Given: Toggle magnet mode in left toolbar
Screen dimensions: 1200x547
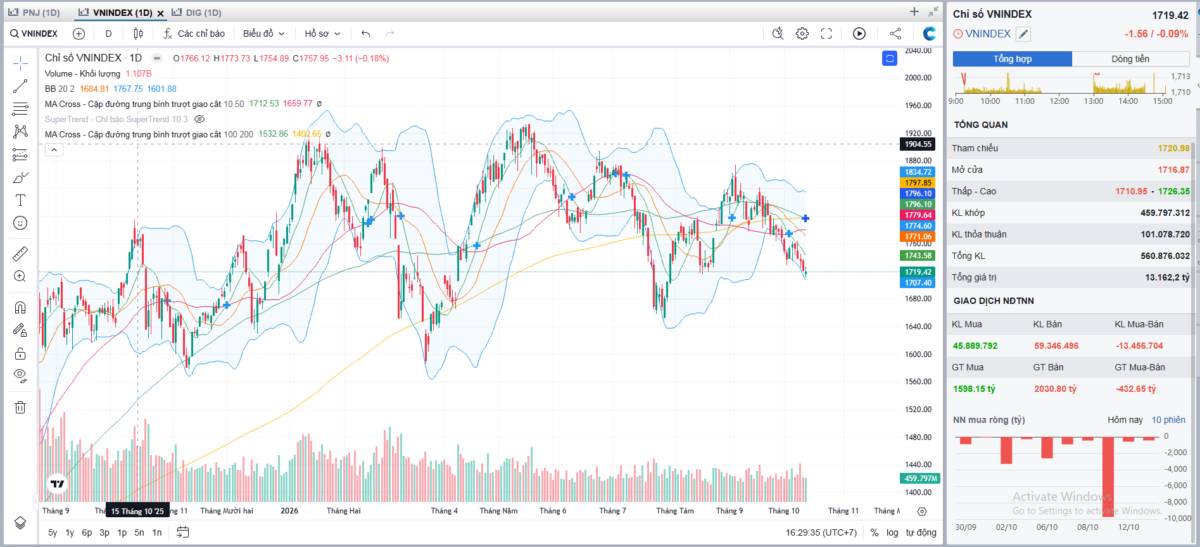Looking at the screenshot, I should (x=20, y=307).
